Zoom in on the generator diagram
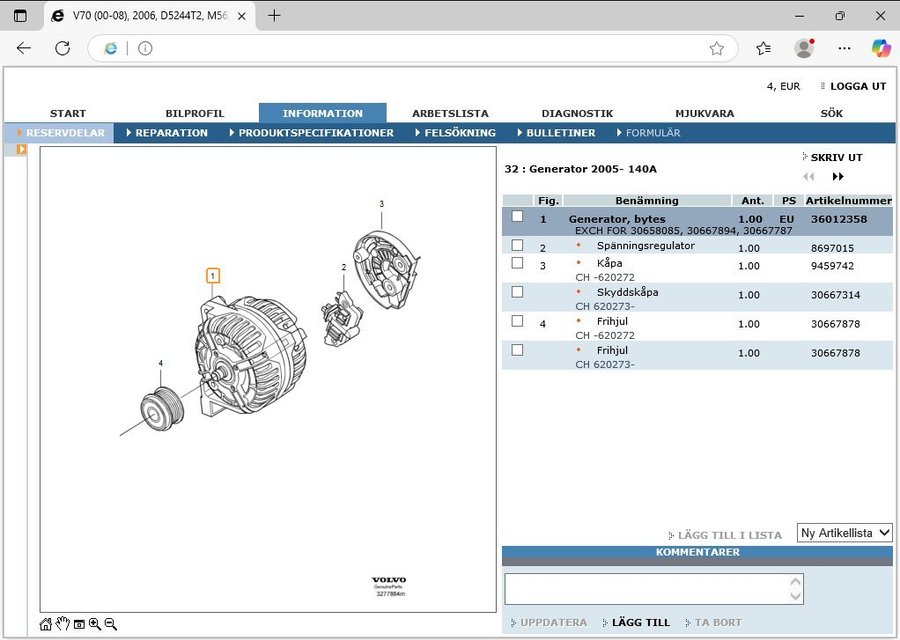 coord(95,624)
